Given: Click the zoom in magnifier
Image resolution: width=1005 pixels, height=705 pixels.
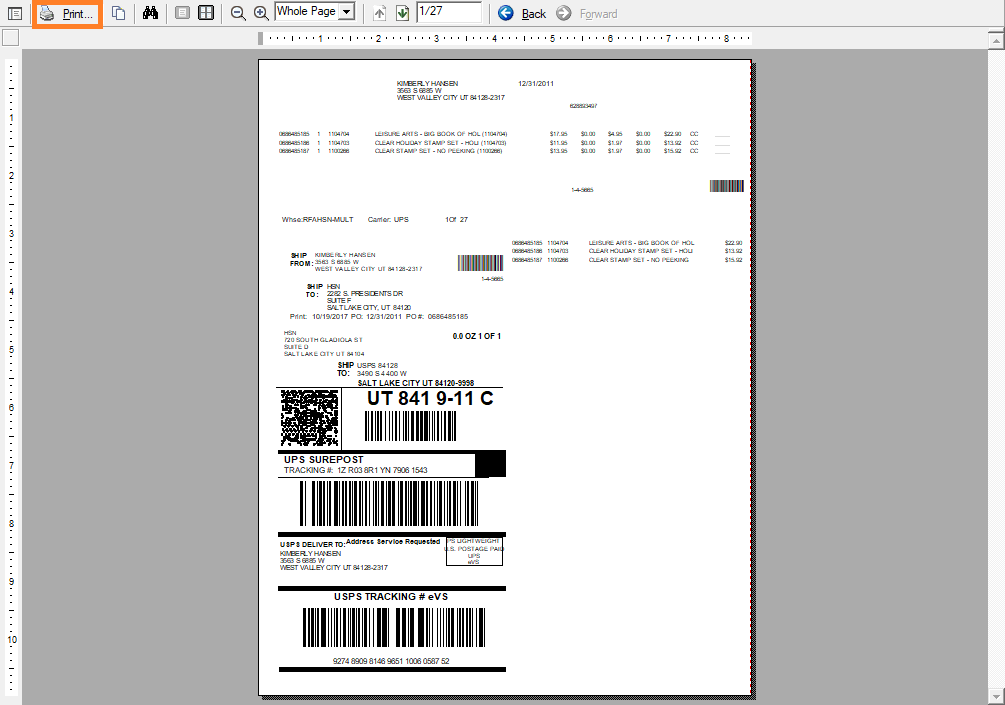Looking at the screenshot, I should [261, 13].
